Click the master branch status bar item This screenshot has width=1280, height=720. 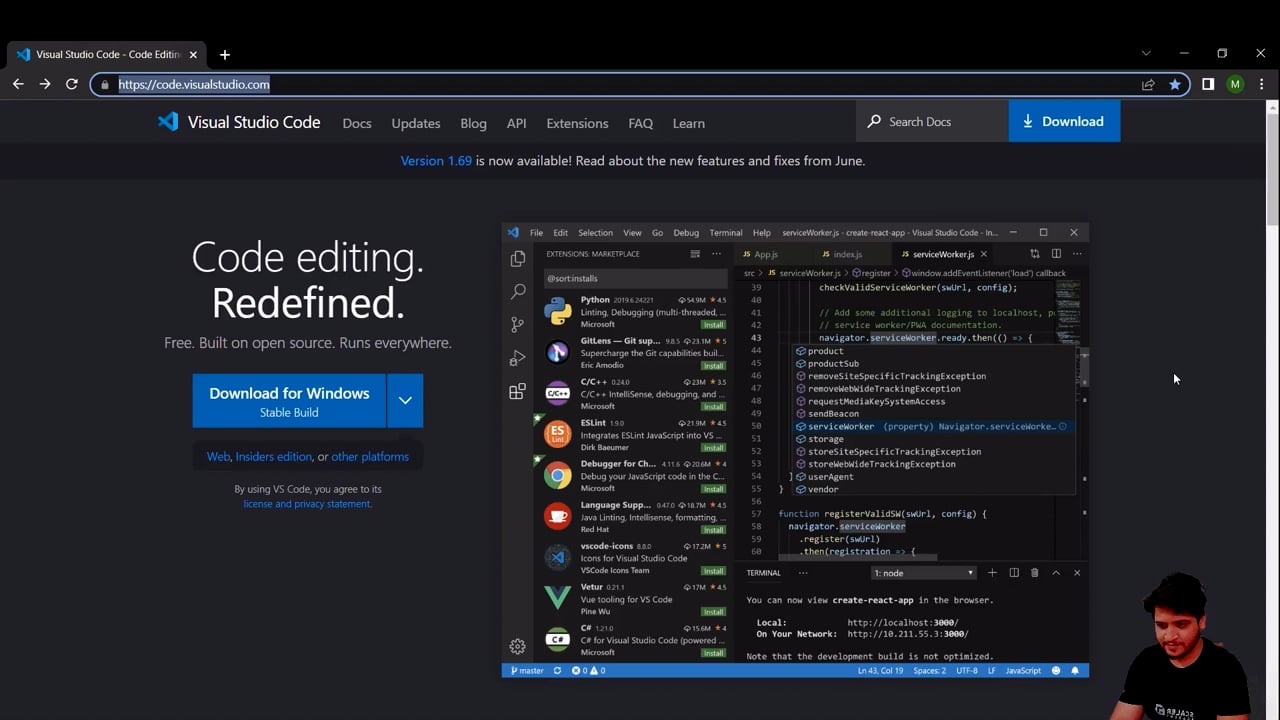click(x=527, y=671)
